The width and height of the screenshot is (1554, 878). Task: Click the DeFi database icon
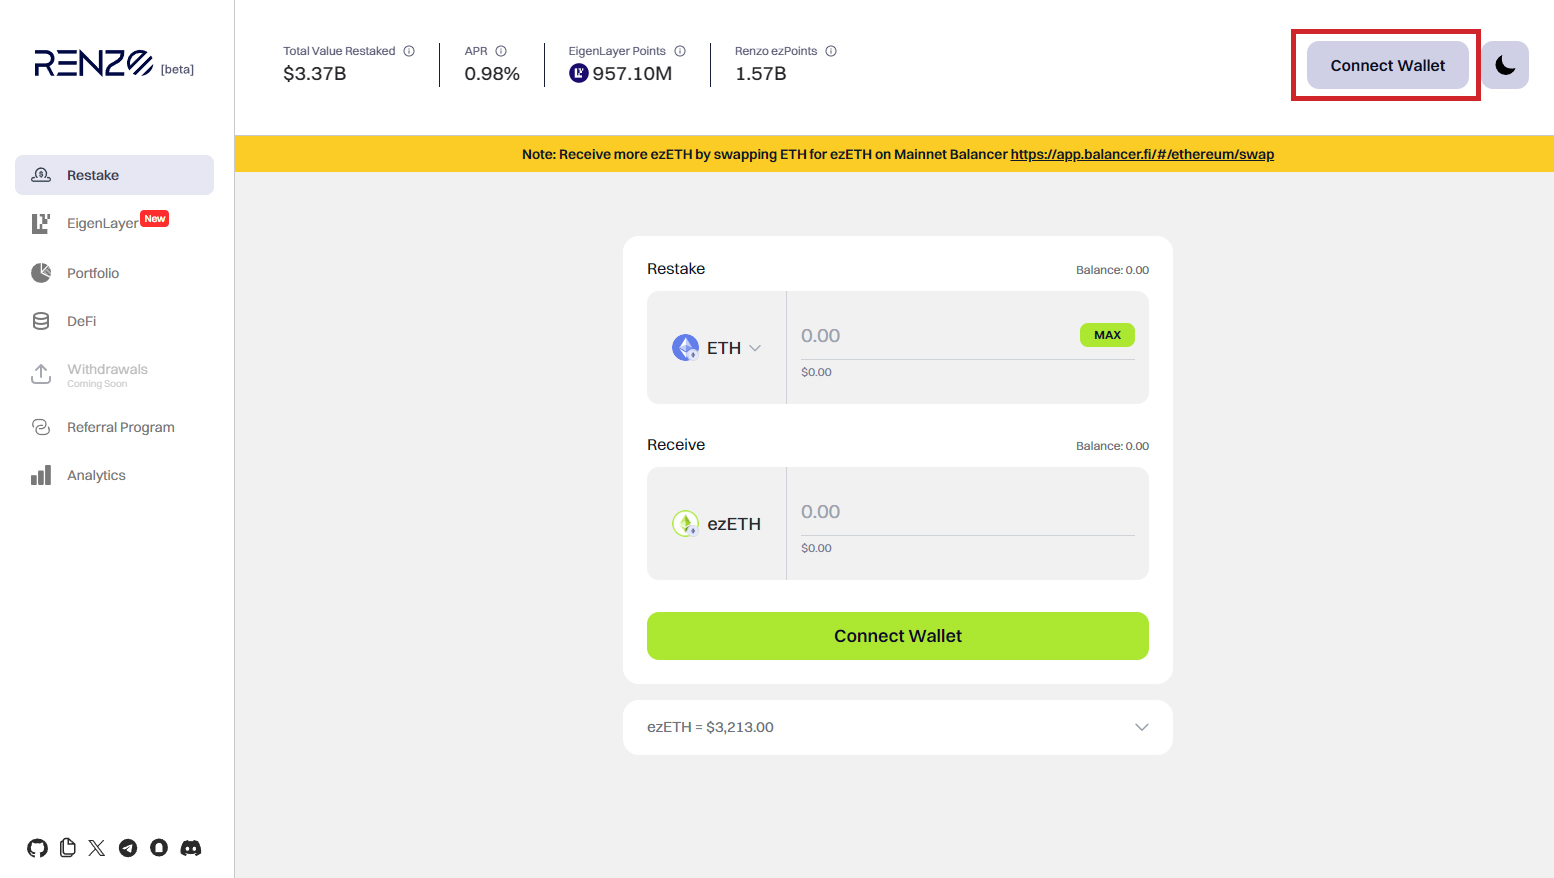(41, 321)
